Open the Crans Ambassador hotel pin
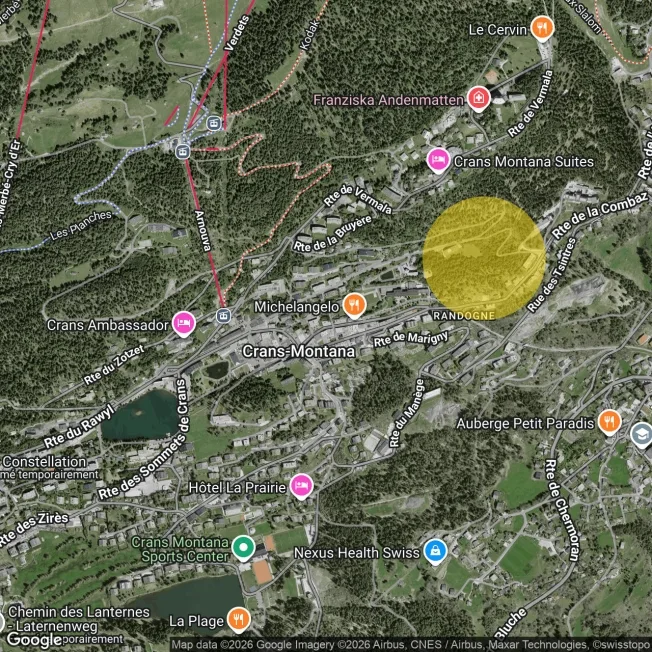The width and height of the screenshot is (652, 652). (184, 324)
